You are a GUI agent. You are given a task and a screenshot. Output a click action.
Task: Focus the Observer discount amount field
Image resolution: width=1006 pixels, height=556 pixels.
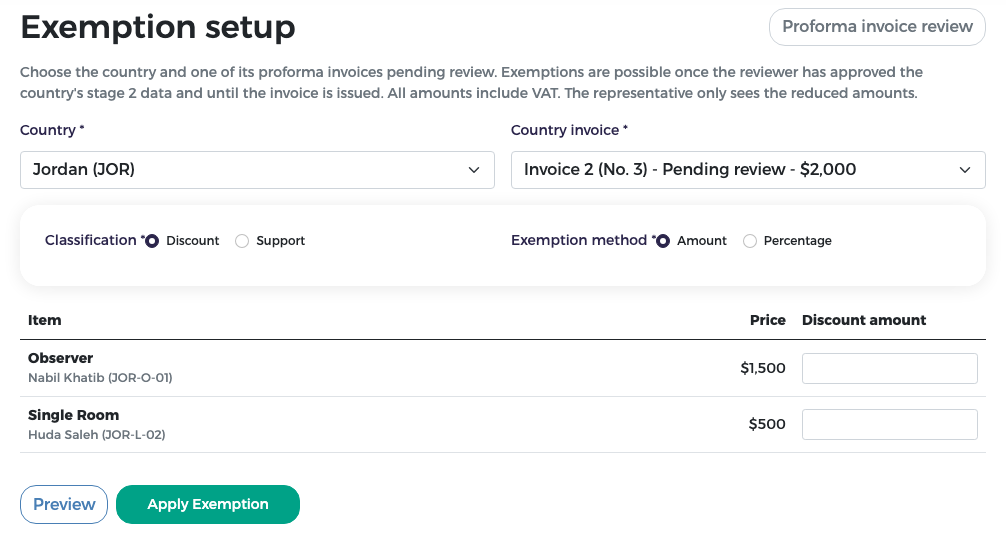click(x=890, y=369)
